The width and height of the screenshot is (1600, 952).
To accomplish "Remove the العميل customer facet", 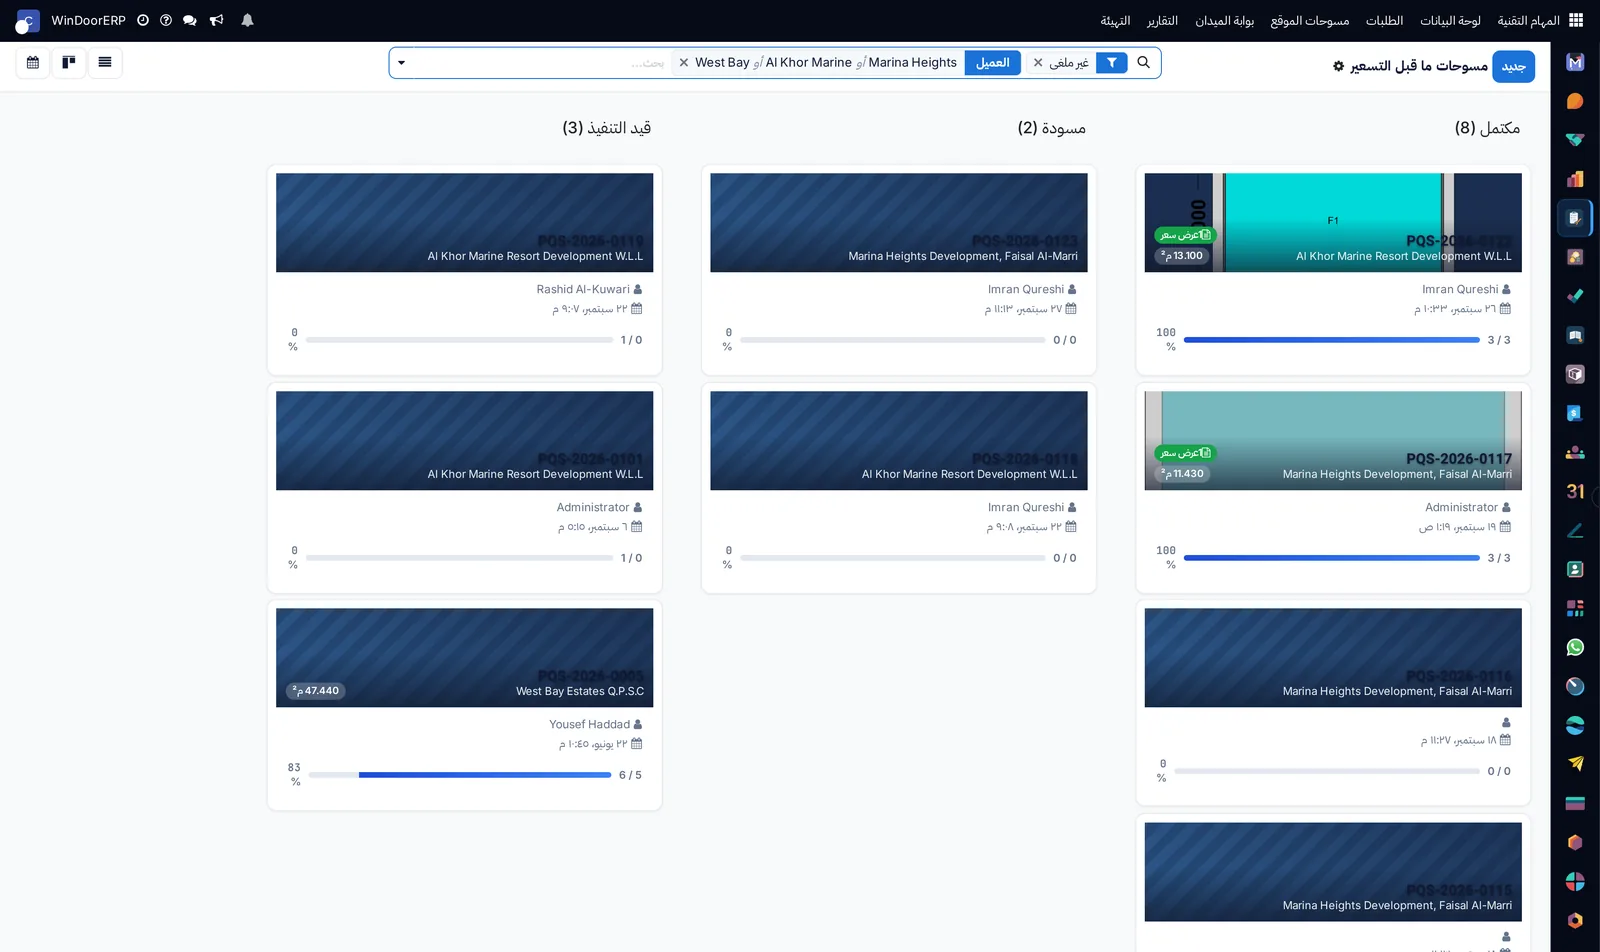I will tap(684, 62).
